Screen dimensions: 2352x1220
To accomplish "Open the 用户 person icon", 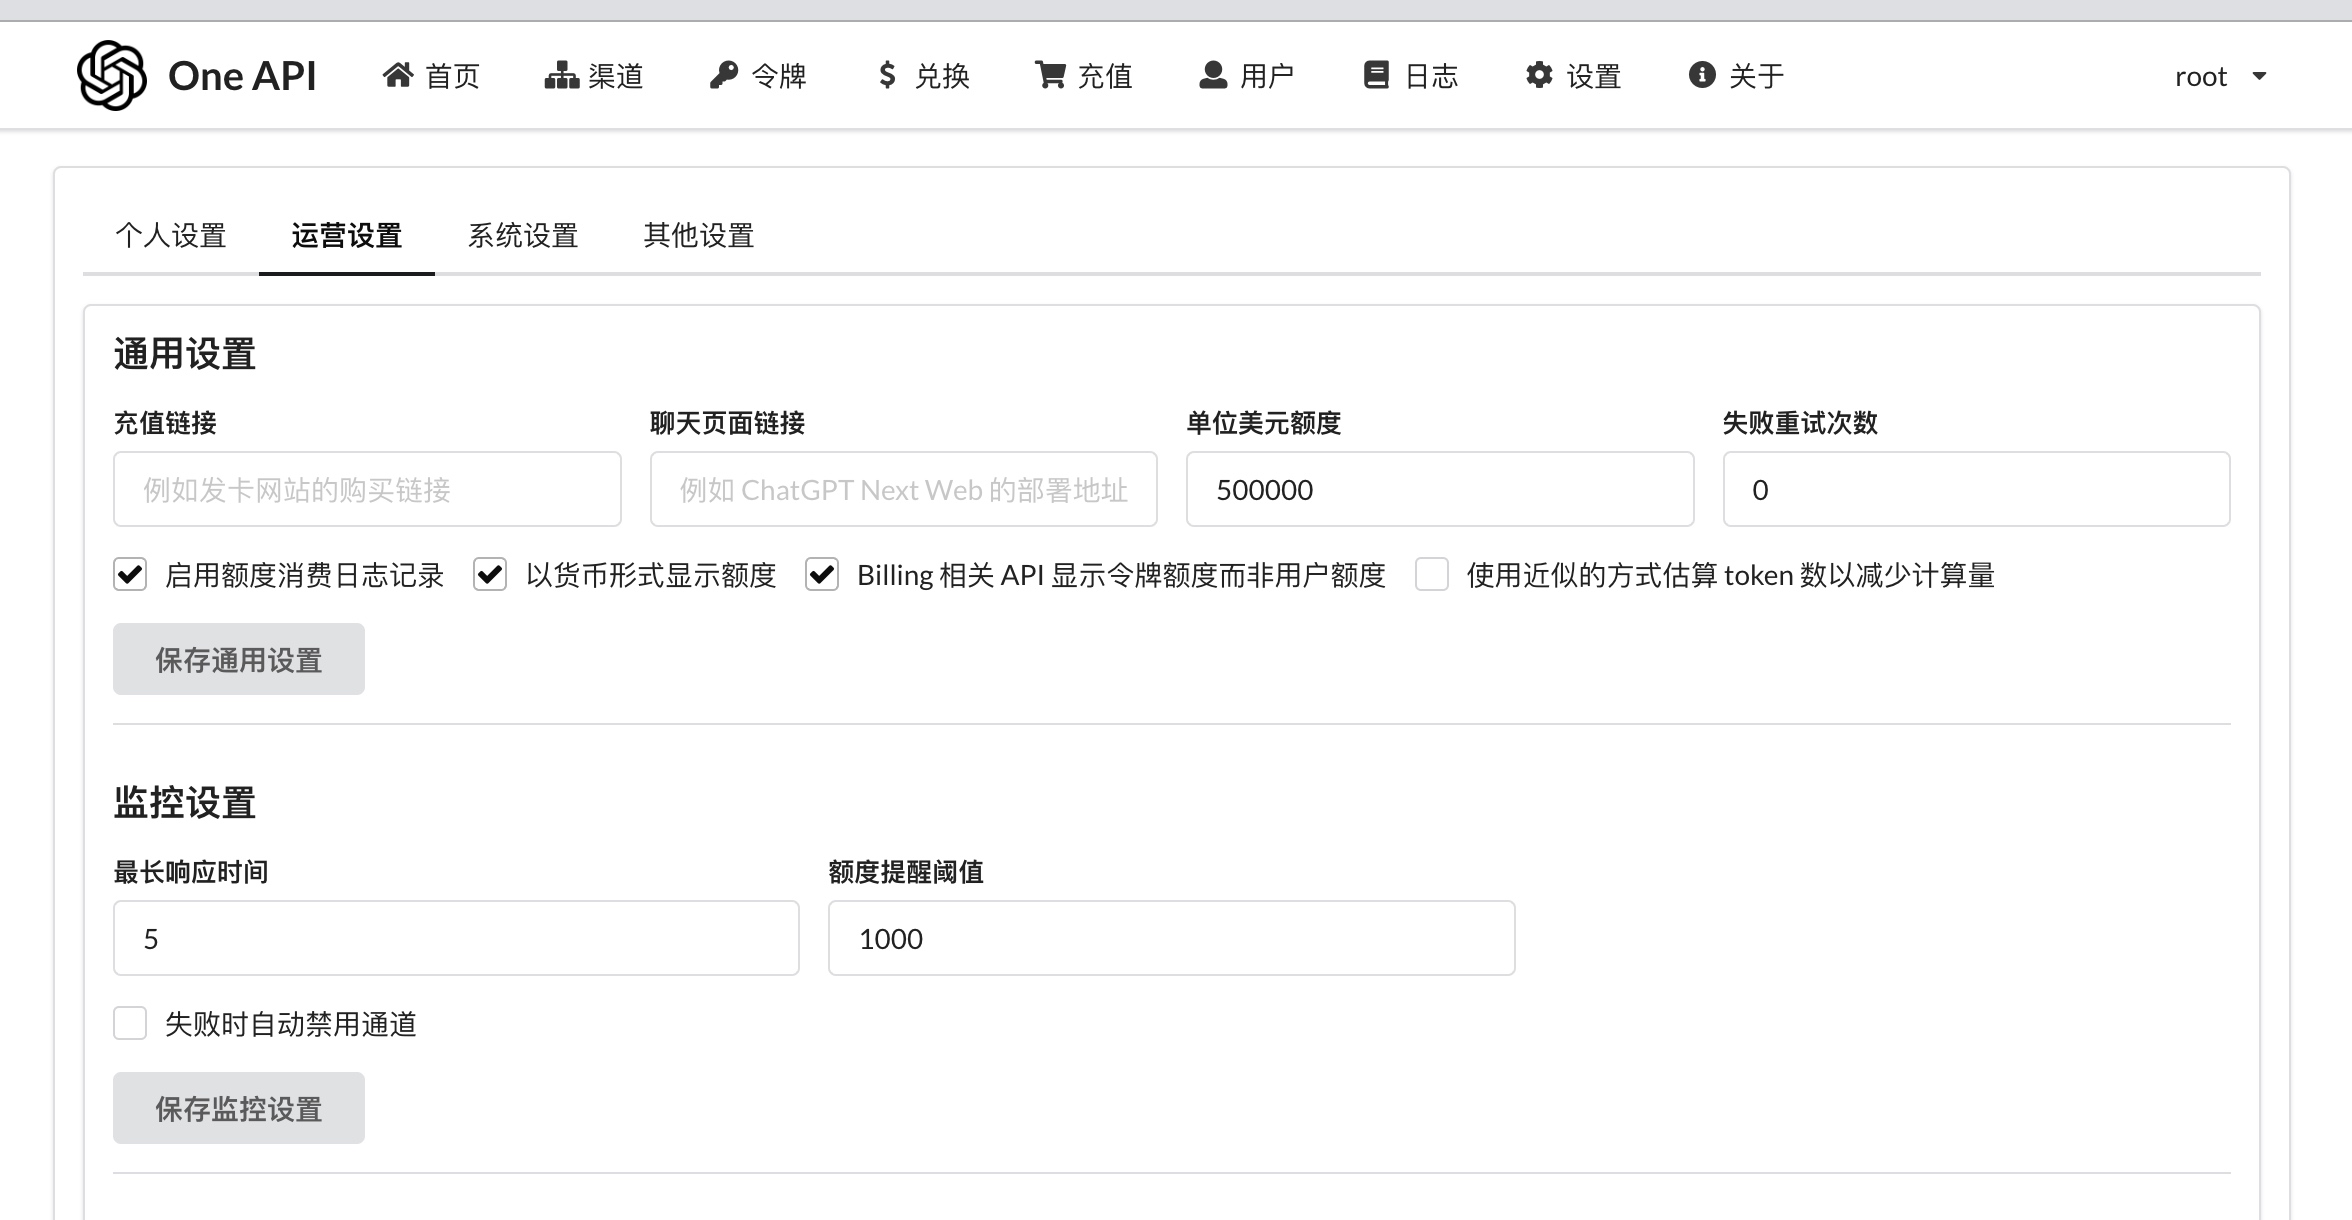I will 1213,75.
